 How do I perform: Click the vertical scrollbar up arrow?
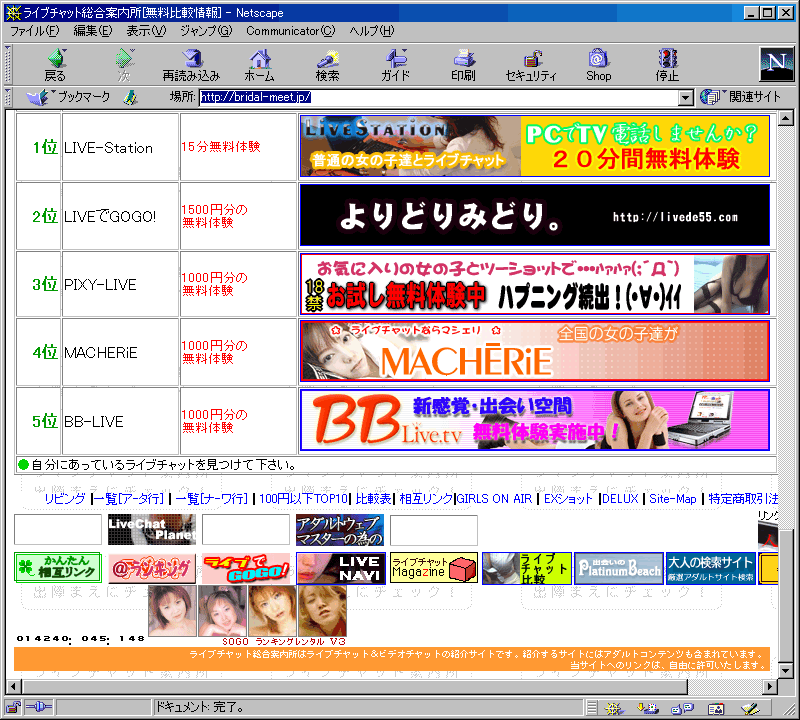[786, 118]
